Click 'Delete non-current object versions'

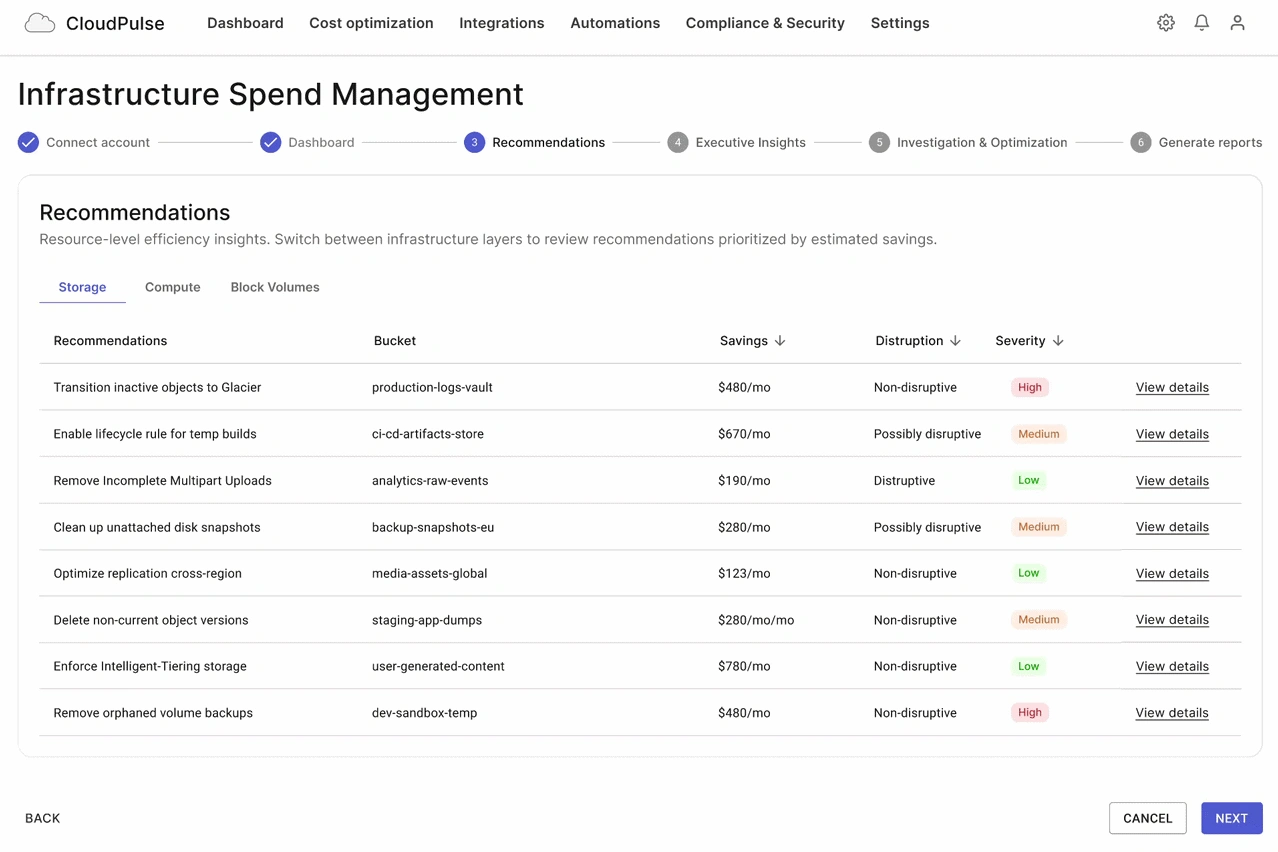pyautogui.click(x=151, y=620)
